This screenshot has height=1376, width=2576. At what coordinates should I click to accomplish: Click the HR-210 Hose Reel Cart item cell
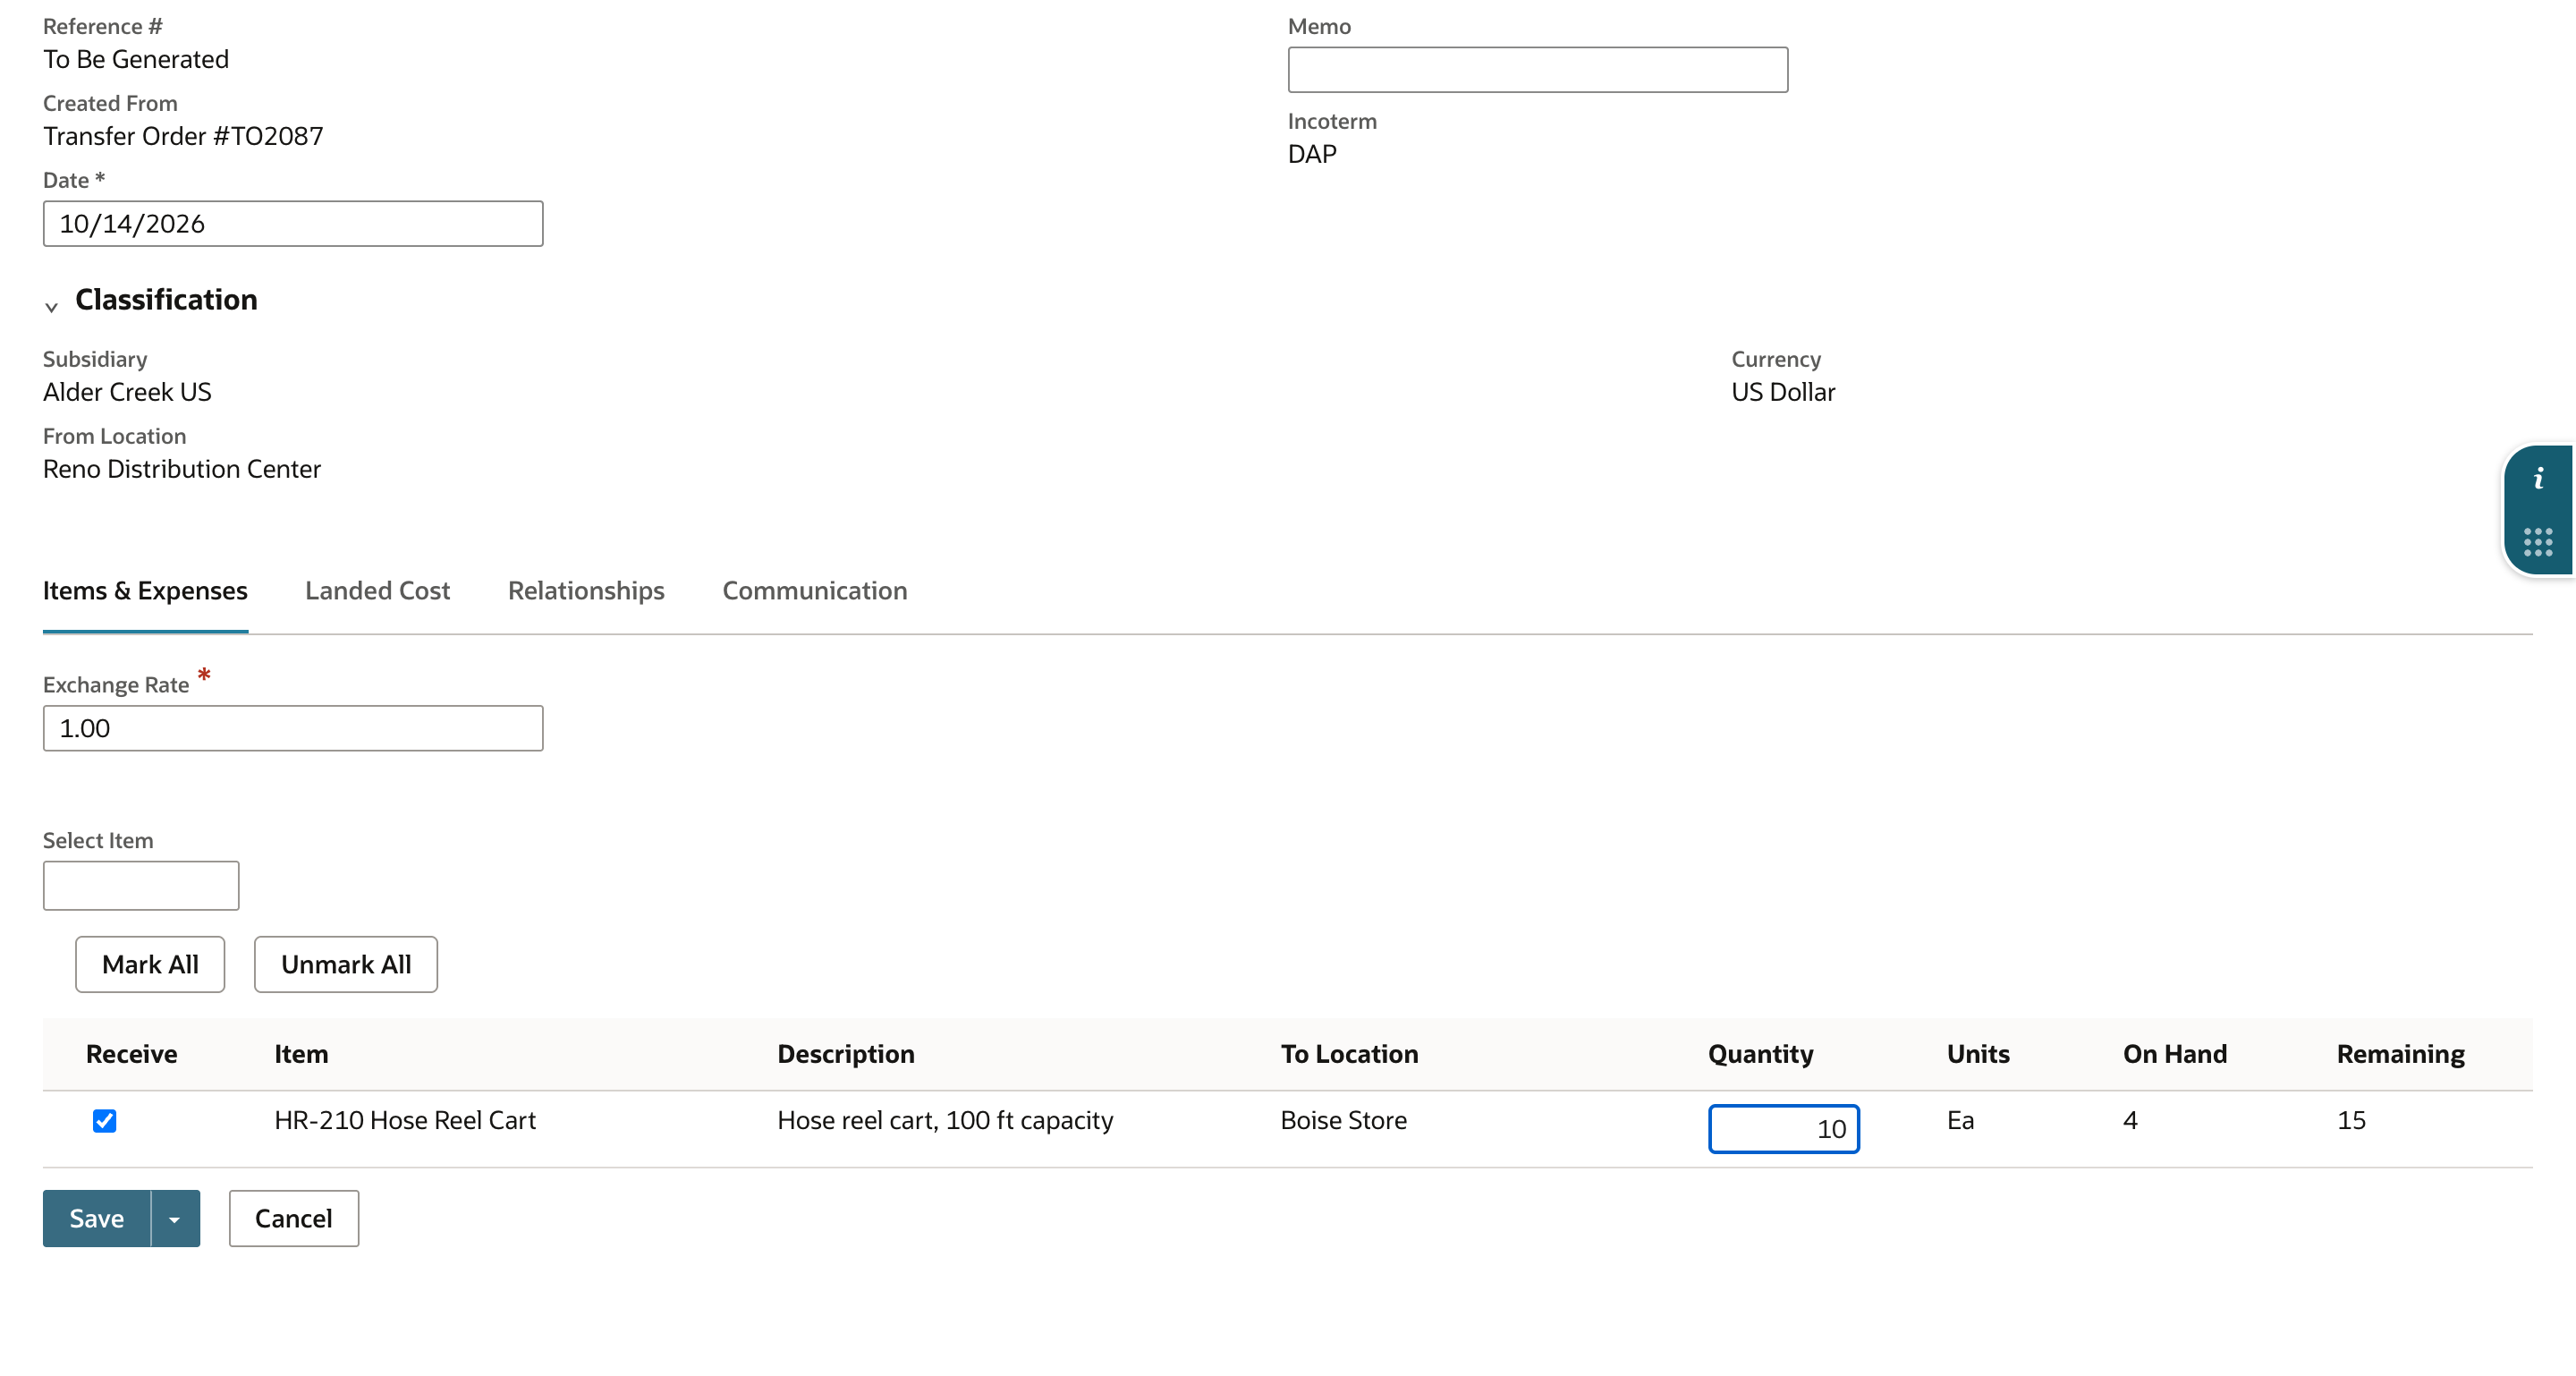[405, 1120]
